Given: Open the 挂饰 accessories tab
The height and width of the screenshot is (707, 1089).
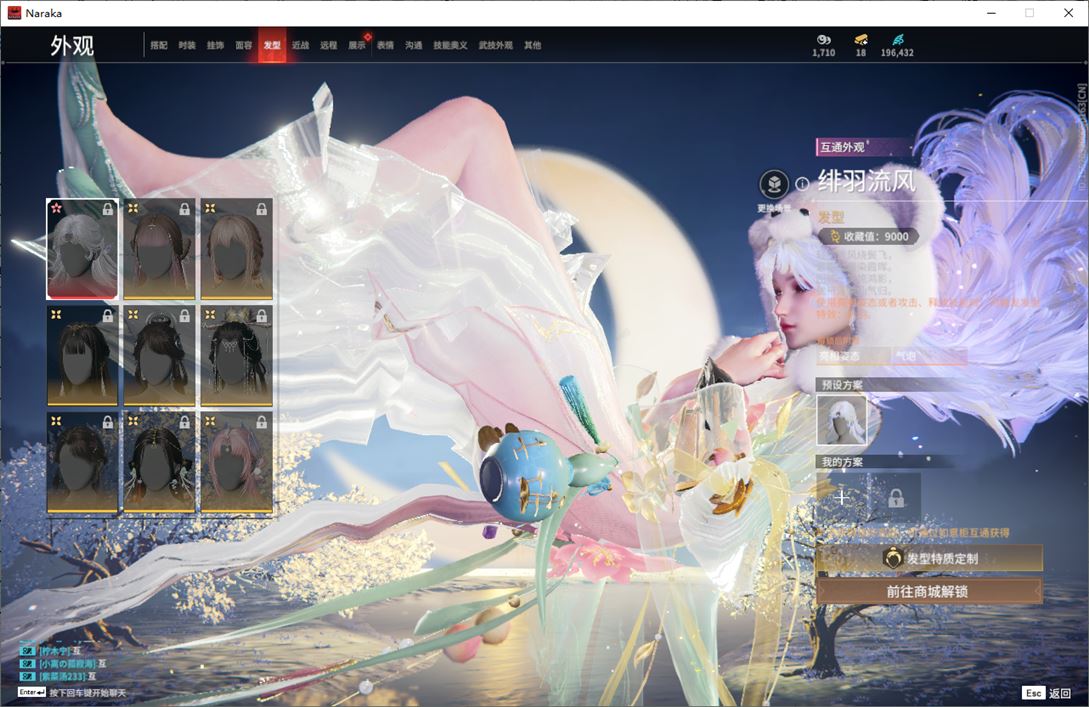Looking at the screenshot, I should pos(215,45).
